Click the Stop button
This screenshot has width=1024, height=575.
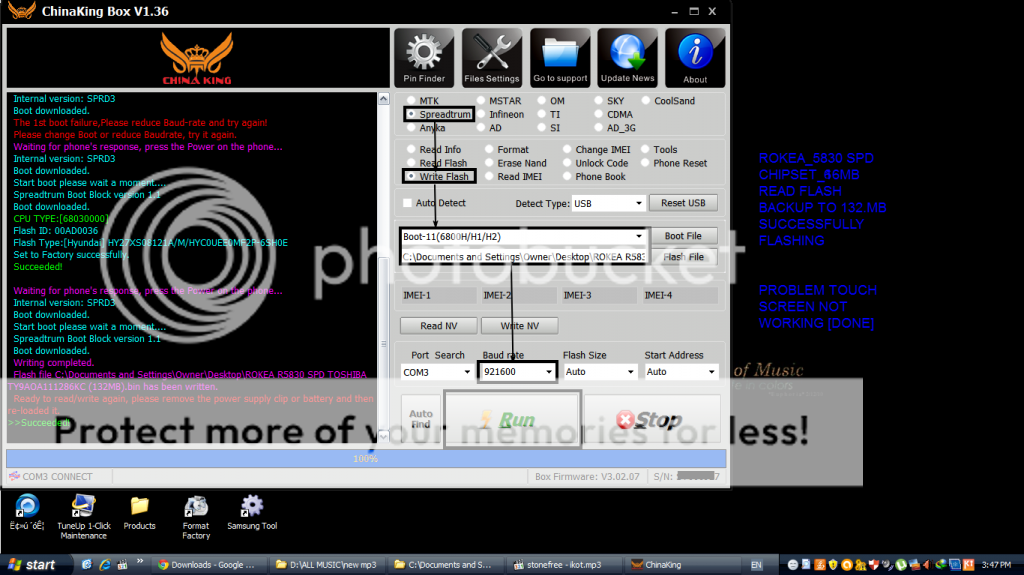coord(652,419)
